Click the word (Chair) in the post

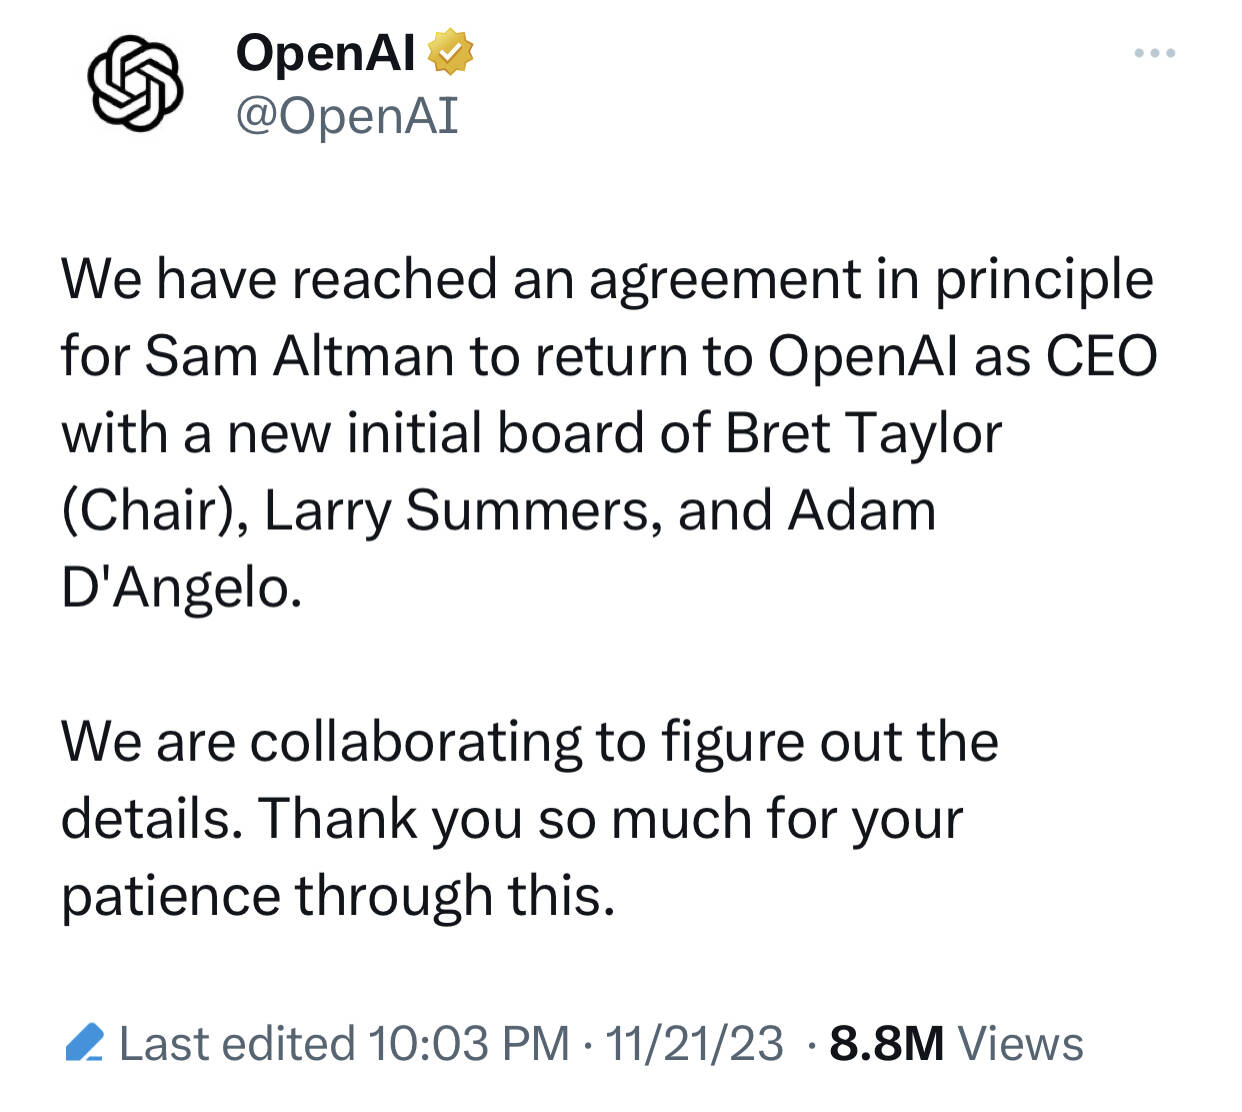point(157,512)
